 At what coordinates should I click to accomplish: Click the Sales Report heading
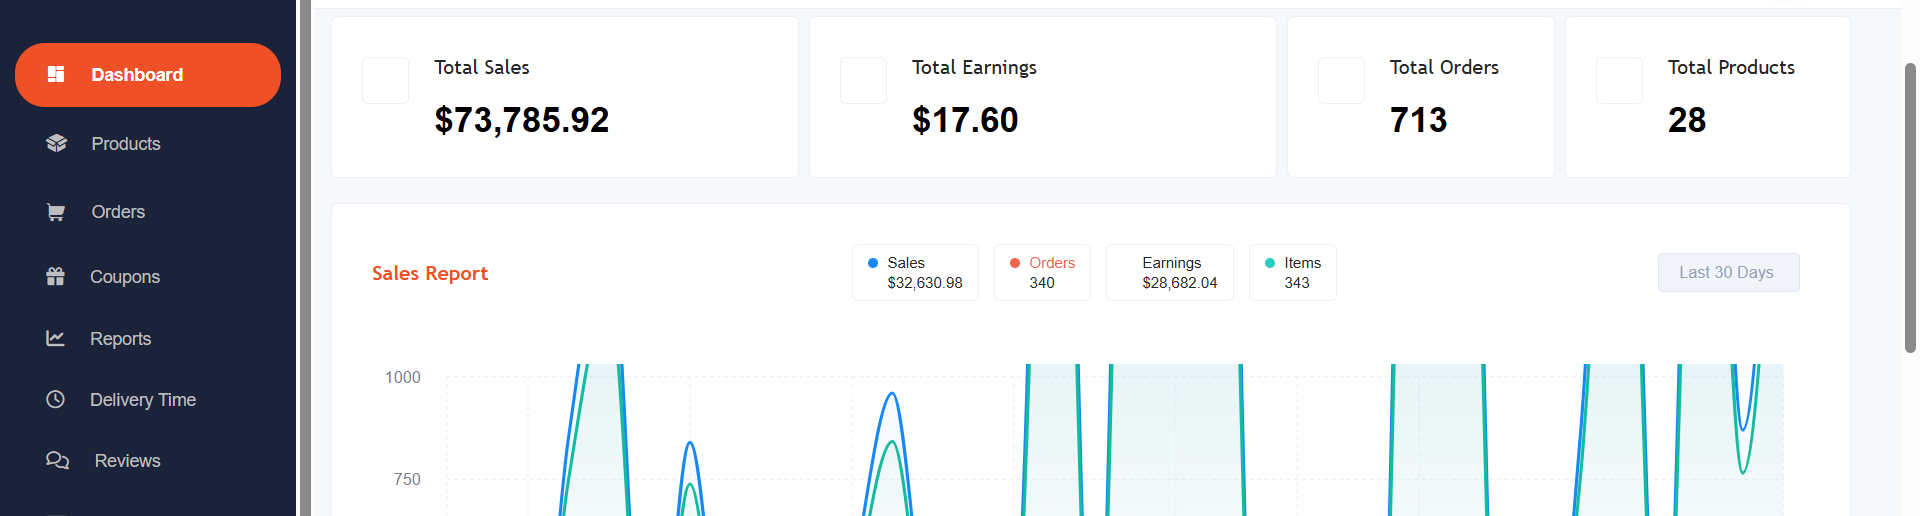430,273
